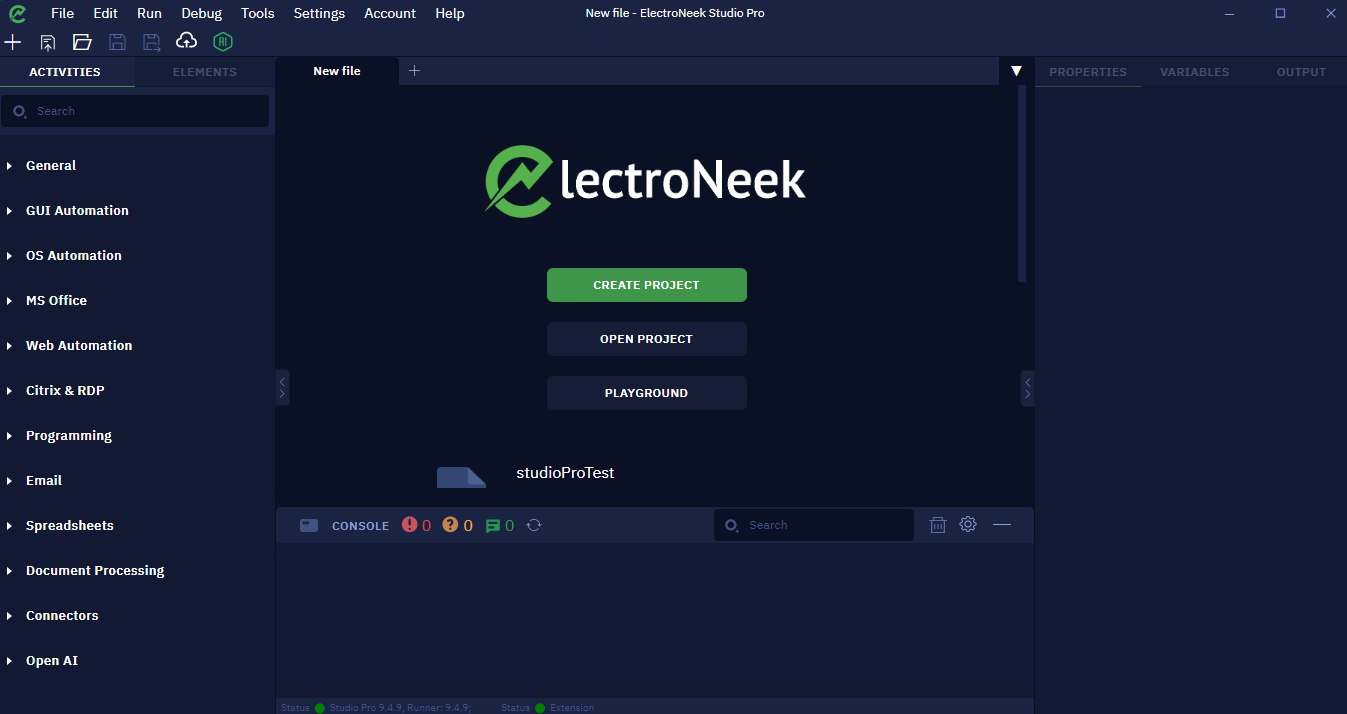Focus the console search field

[x=814, y=525]
